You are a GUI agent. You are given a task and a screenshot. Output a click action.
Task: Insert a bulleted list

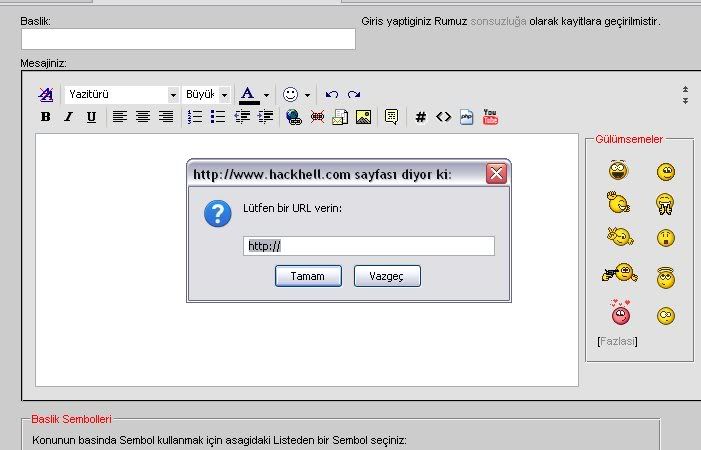tap(218, 117)
